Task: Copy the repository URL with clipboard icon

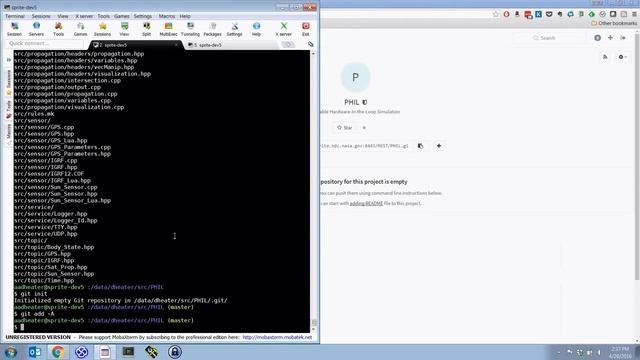Action: 420,146
